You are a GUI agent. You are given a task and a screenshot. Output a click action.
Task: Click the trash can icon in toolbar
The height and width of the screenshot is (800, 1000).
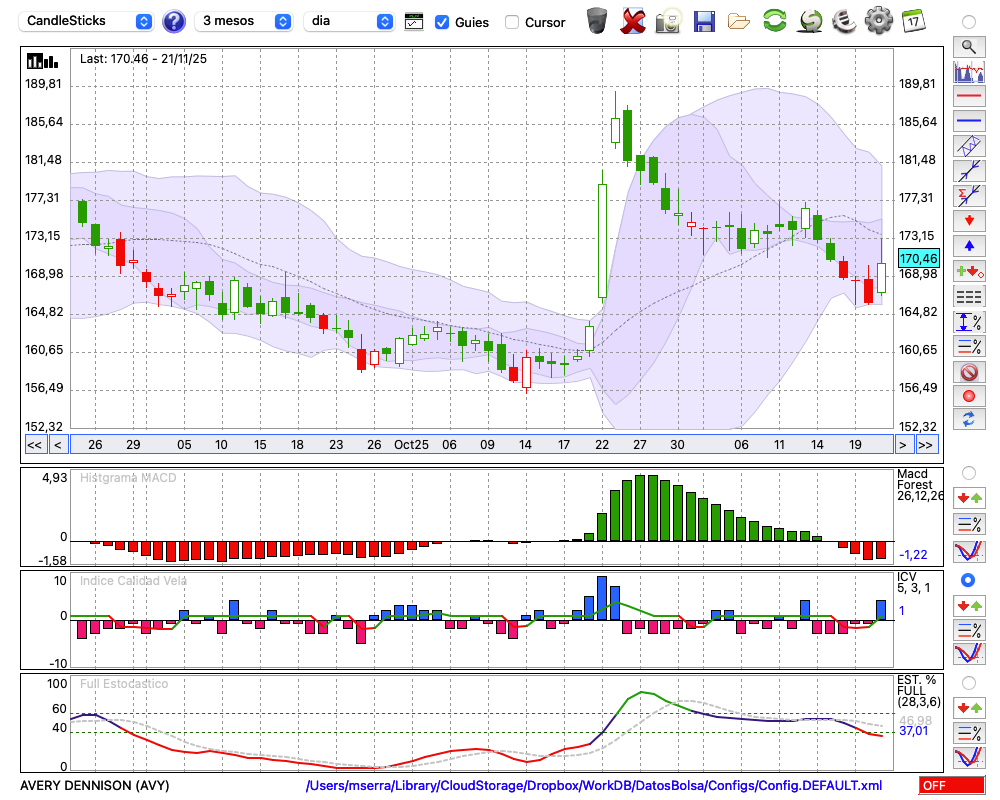(x=597, y=20)
